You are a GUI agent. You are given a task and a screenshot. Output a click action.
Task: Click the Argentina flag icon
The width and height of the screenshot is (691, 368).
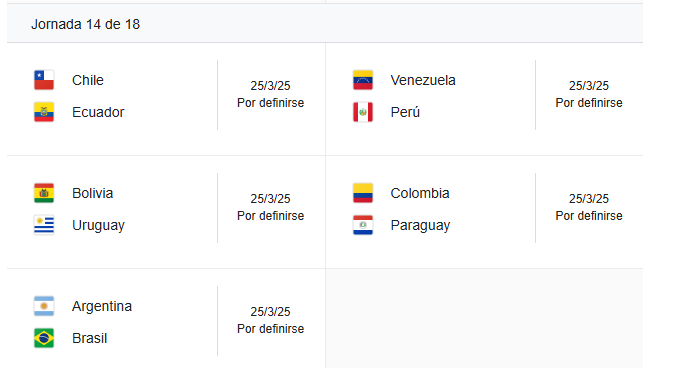tap(44, 306)
